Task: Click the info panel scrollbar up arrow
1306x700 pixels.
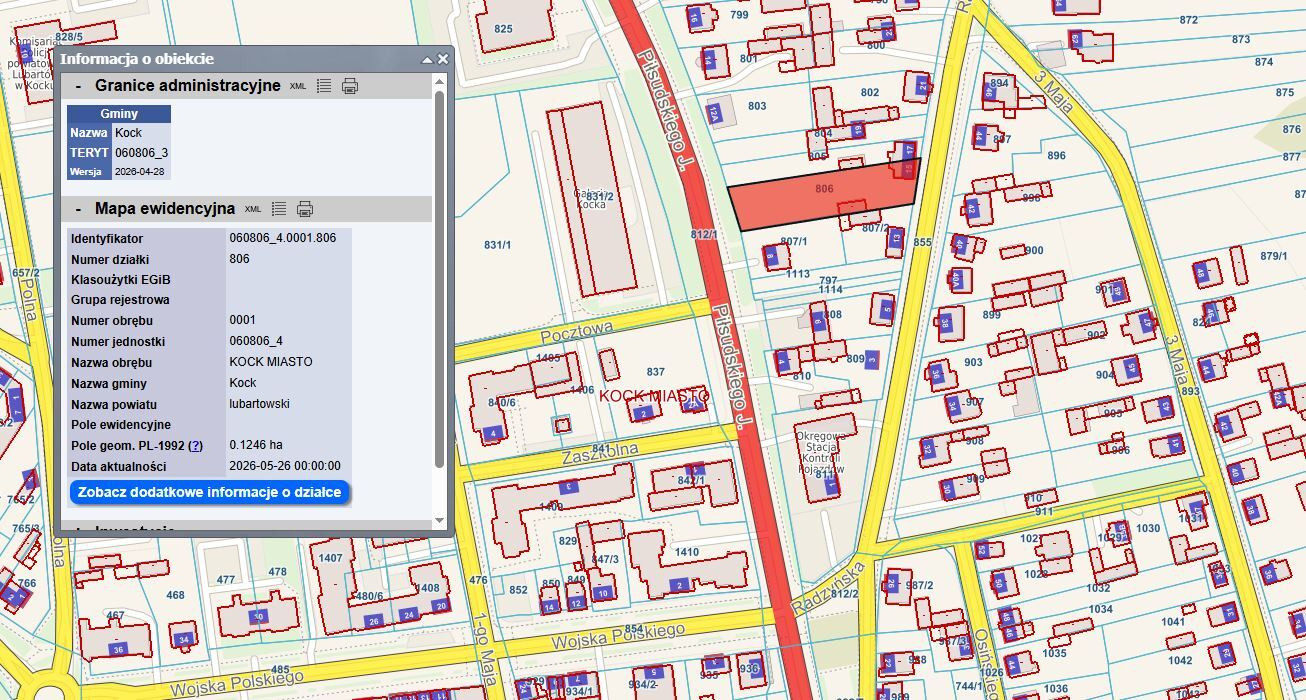Action: (439, 80)
